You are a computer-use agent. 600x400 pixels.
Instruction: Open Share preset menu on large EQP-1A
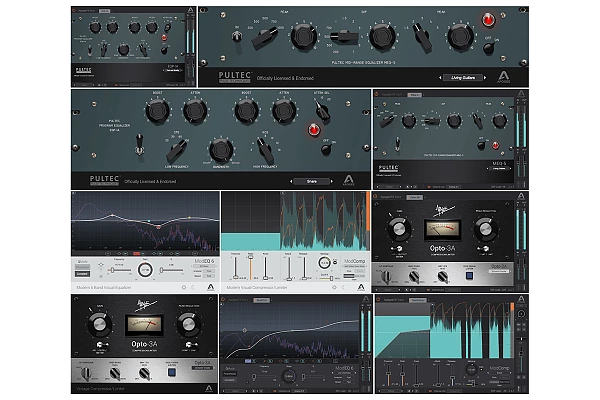pos(311,181)
